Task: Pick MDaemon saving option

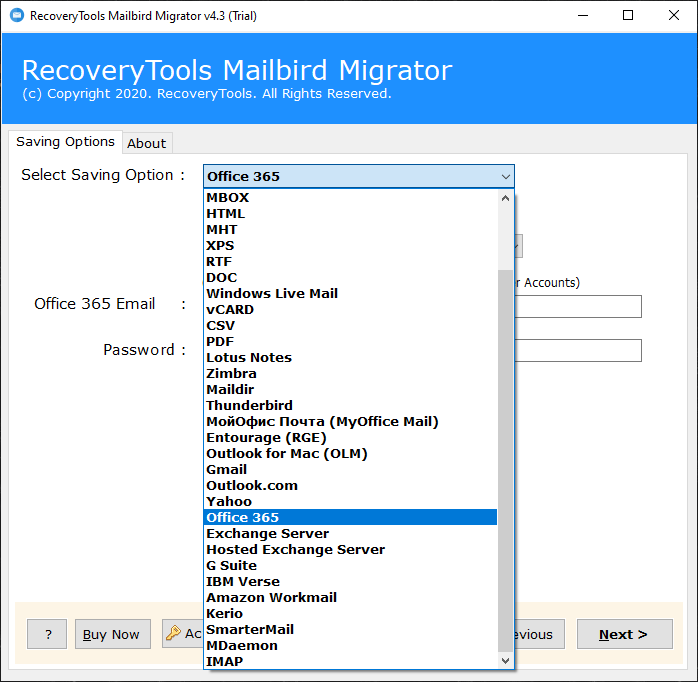Action: coord(350,646)
